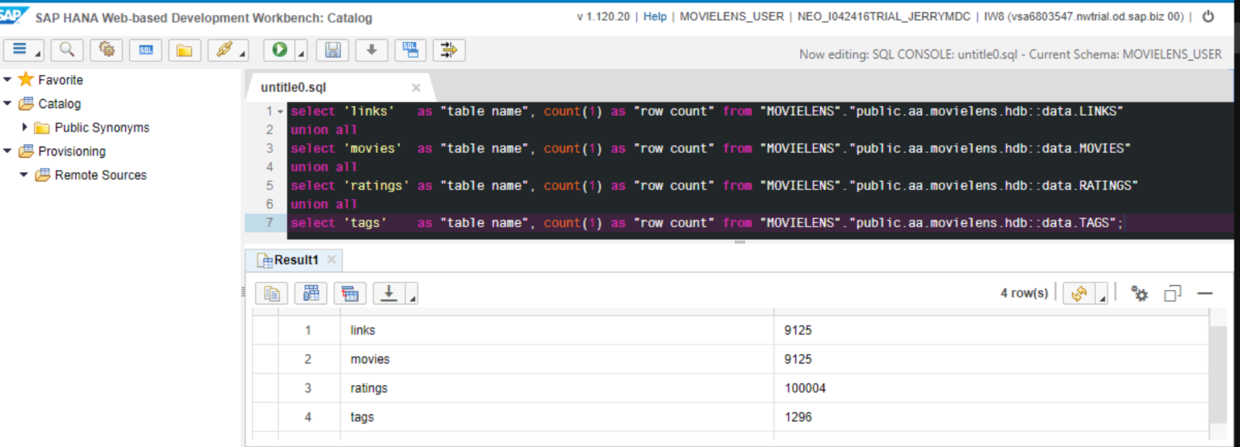The height and width of the screenshot is (447, 1240).
Task: Select Catalog in the navigation tree
Action: click(x=59, y=104)
